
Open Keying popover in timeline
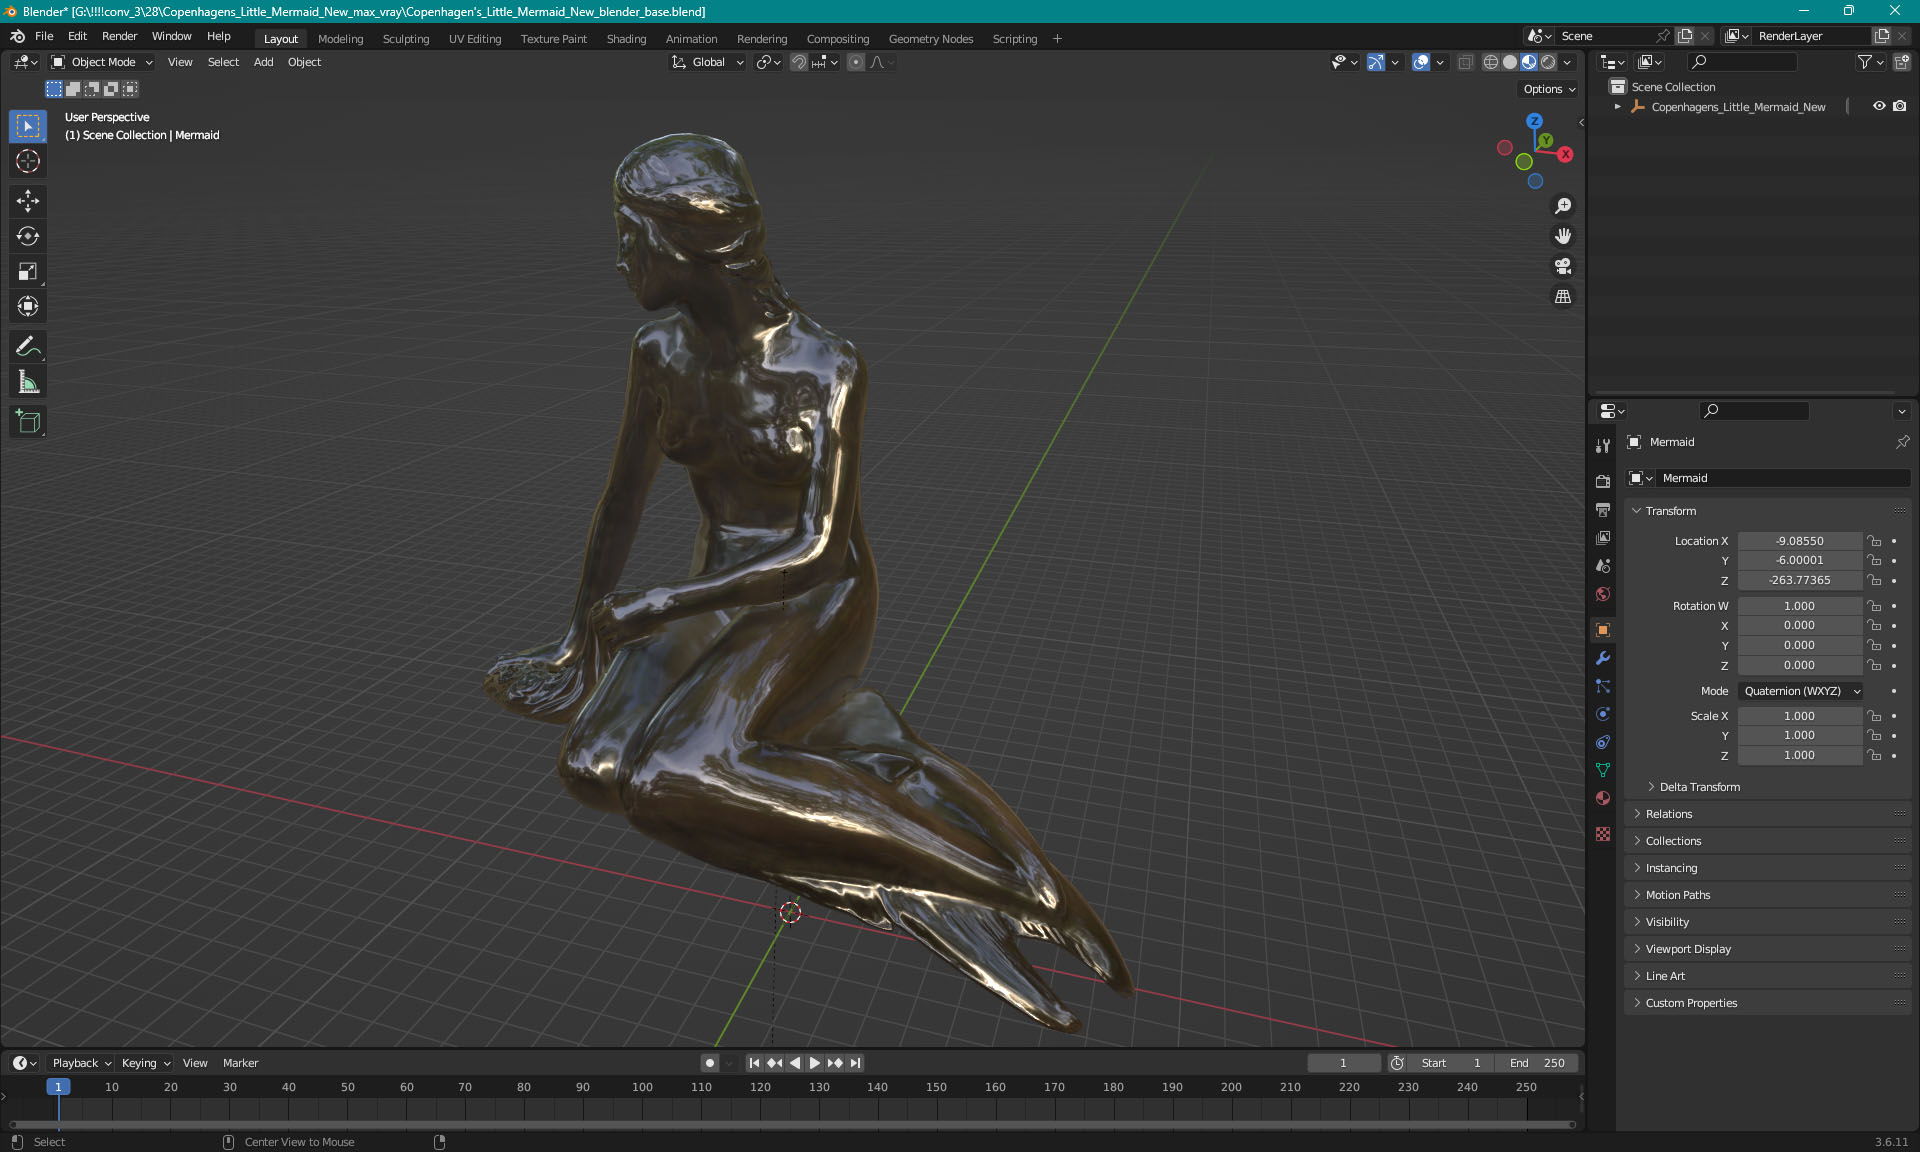tap(145, 1063)
